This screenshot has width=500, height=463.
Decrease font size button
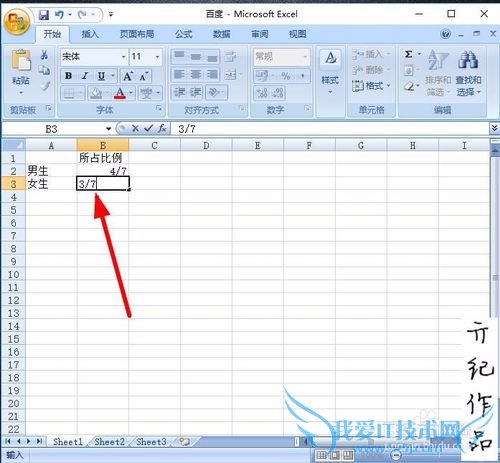[x=143, y=76]
